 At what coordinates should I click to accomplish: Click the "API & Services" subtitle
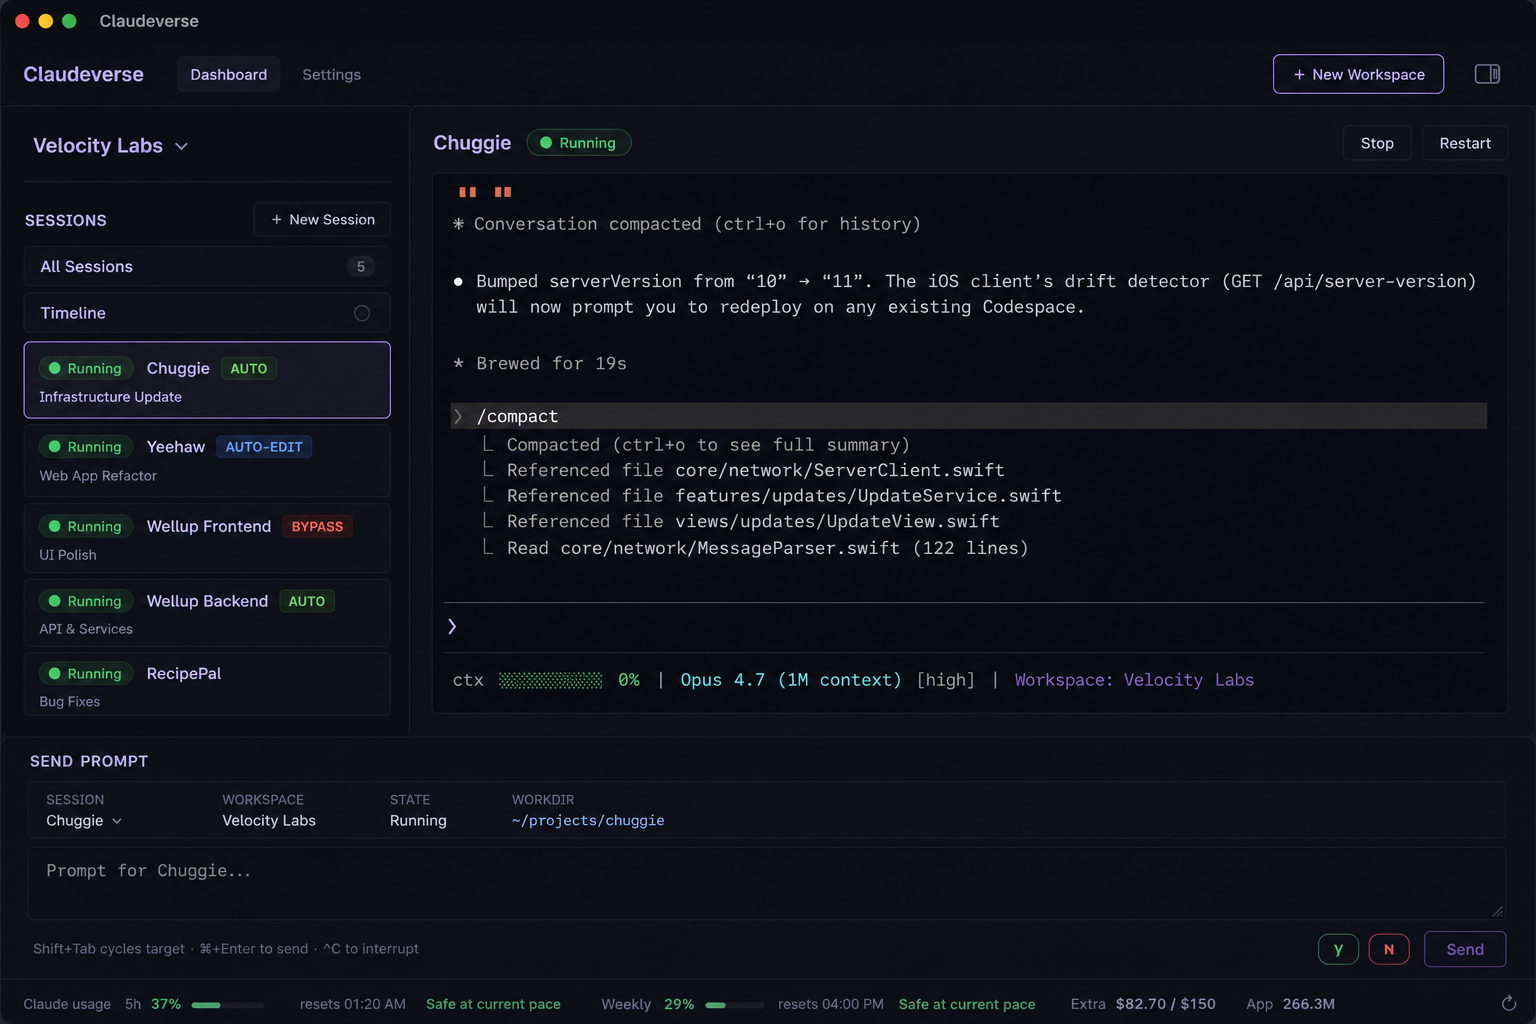coord(86,629)
